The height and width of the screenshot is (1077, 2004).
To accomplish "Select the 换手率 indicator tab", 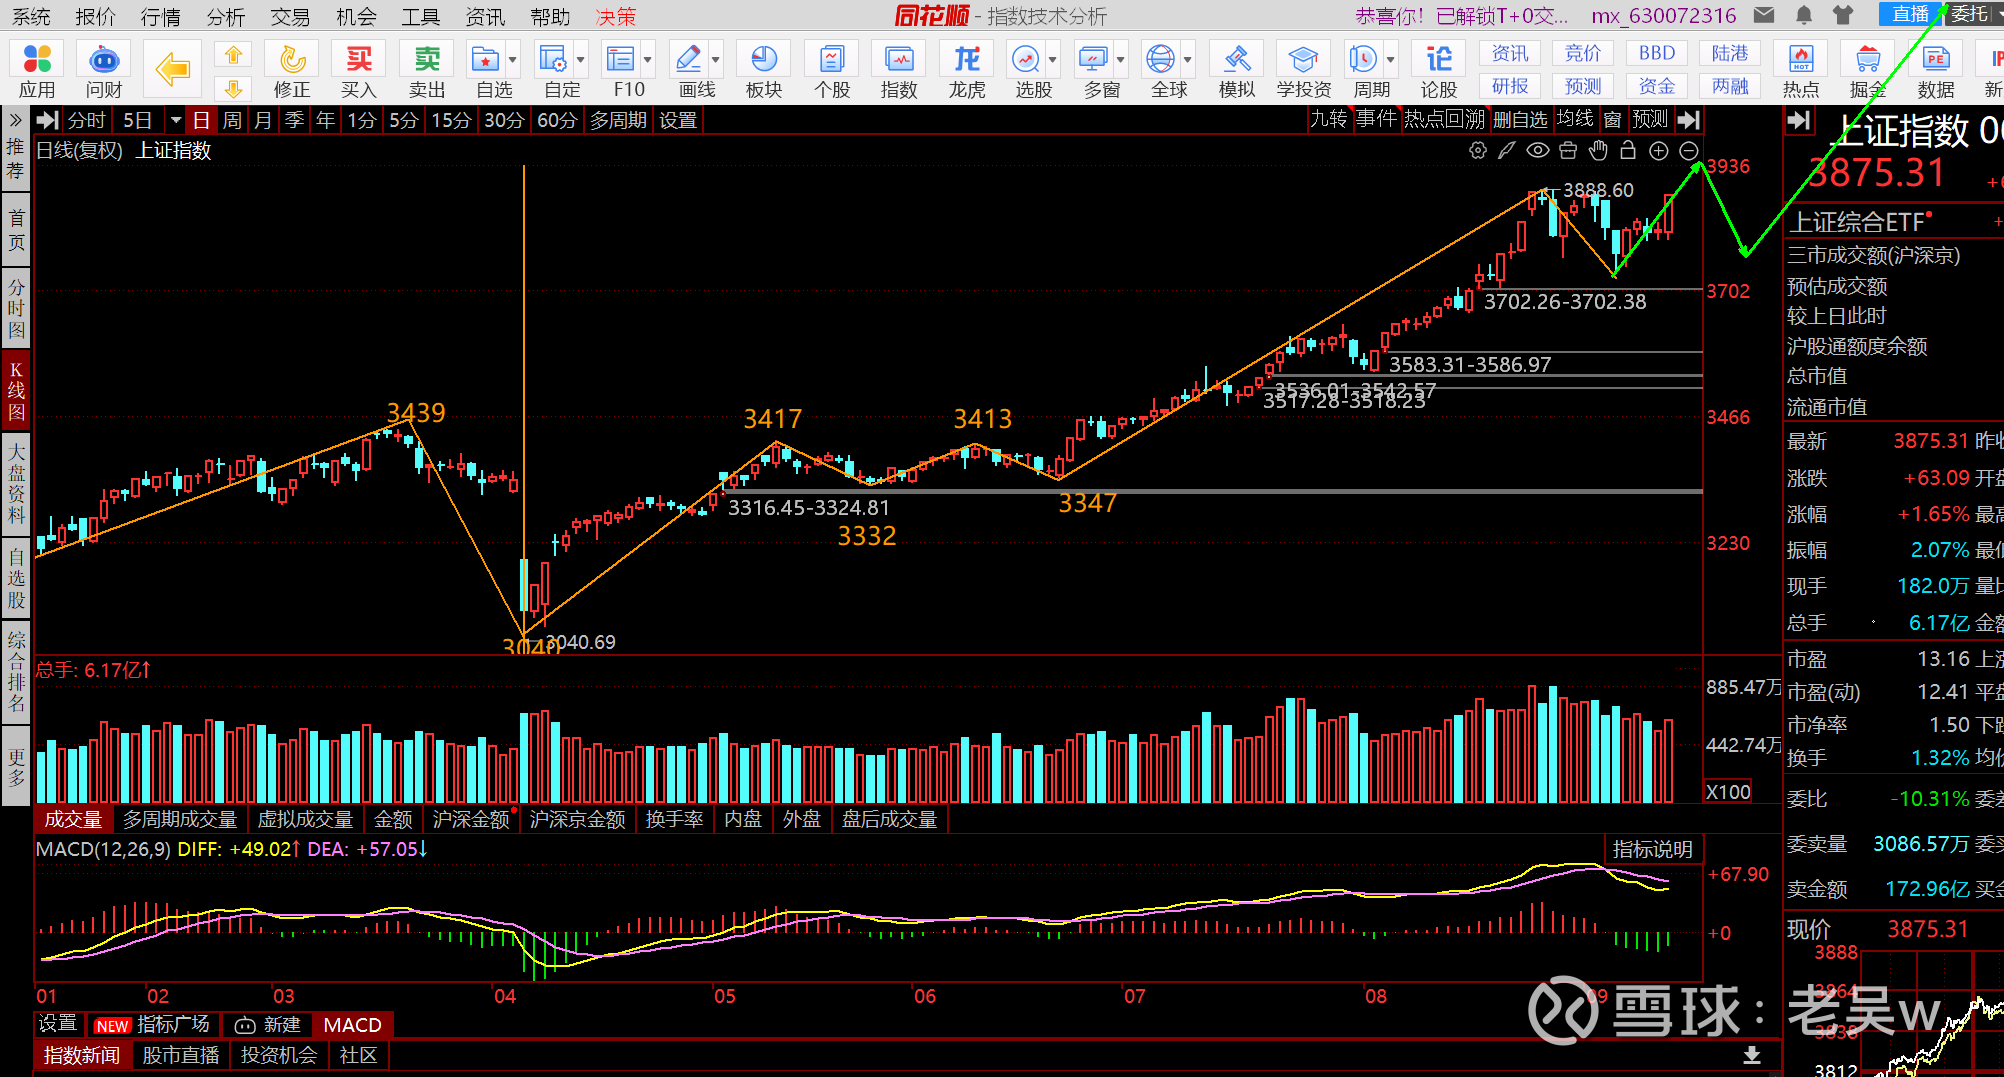I will point(675,819).
